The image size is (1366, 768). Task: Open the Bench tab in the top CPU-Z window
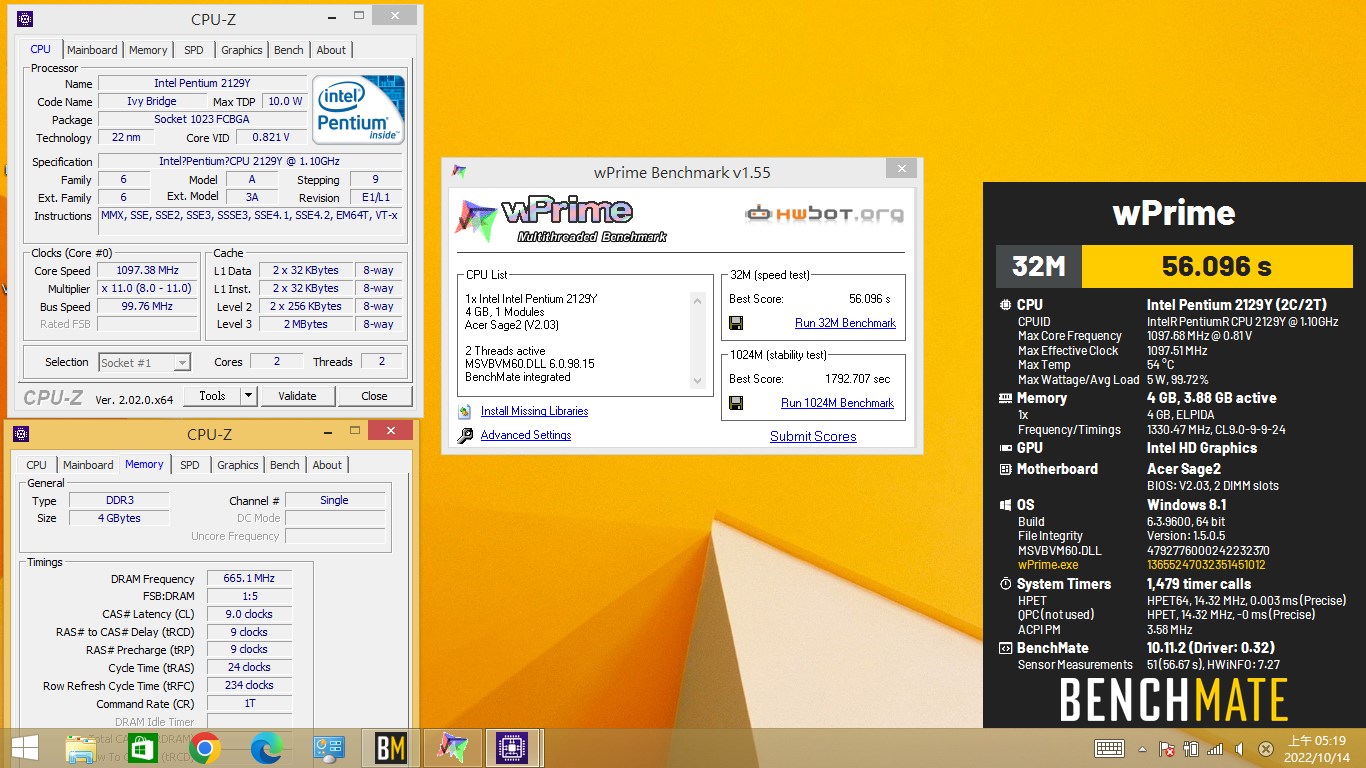click(x=289, y=50)
